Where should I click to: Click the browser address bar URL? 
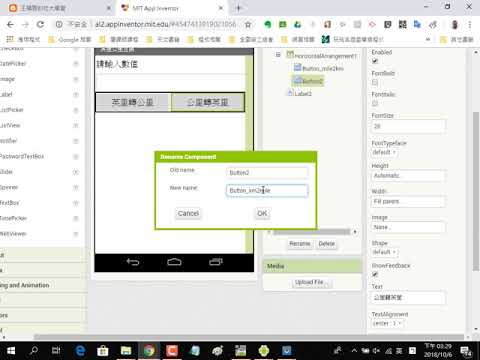click(166, 24)
